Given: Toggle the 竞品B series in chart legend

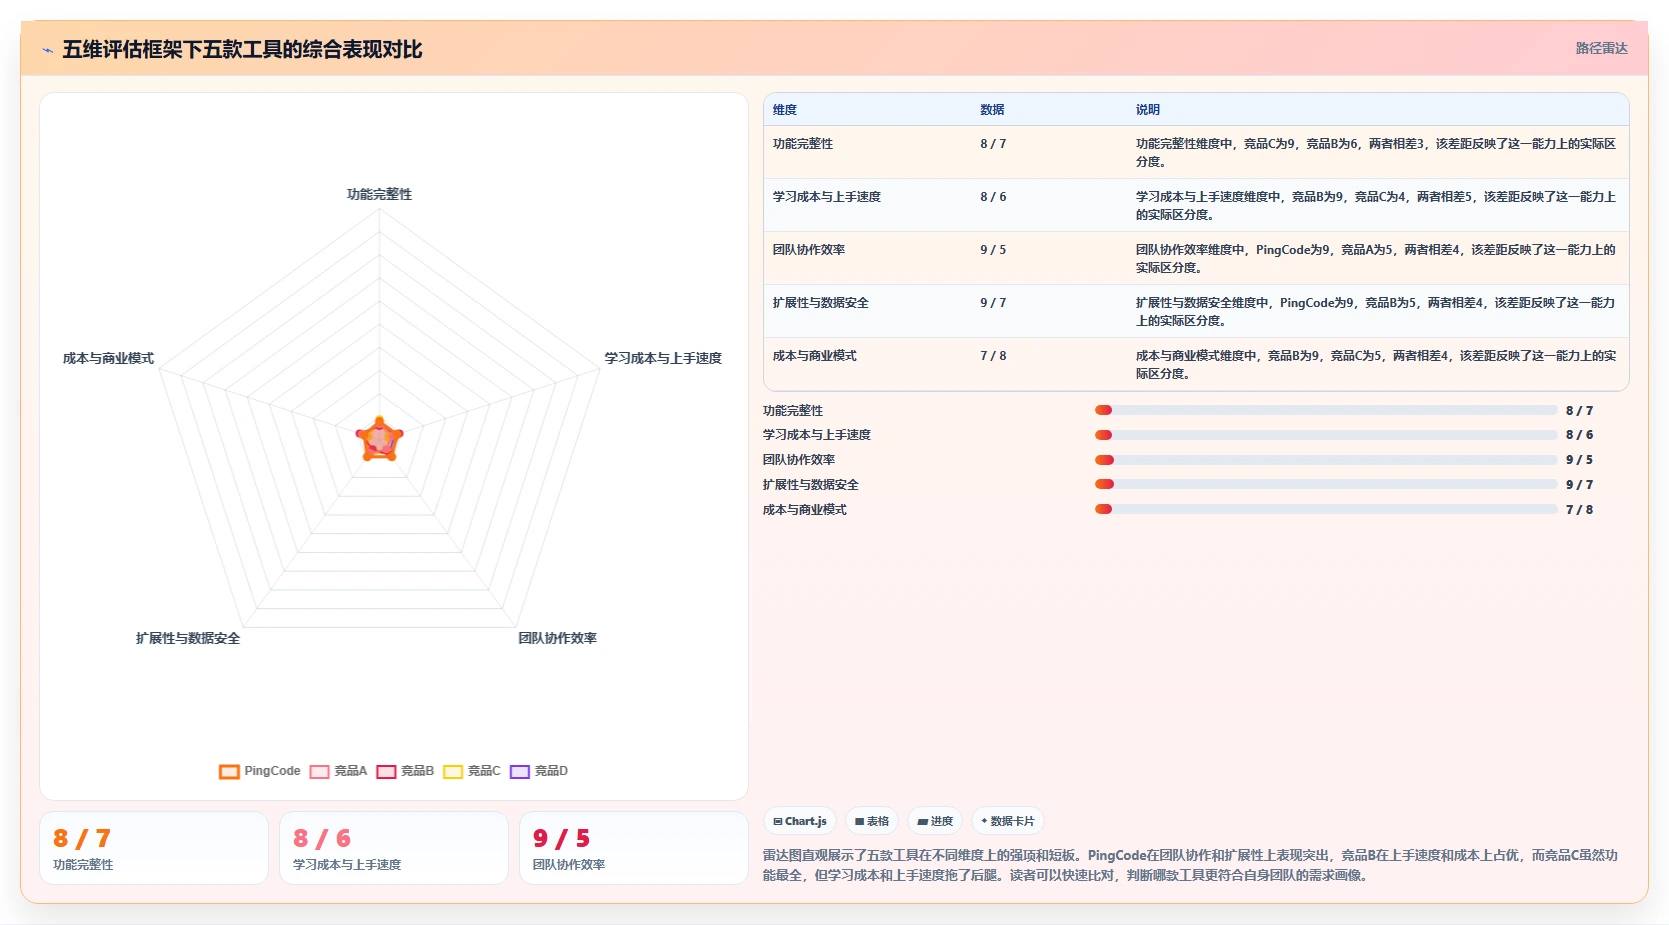Looking at the screenshot, I should [405, 771].
